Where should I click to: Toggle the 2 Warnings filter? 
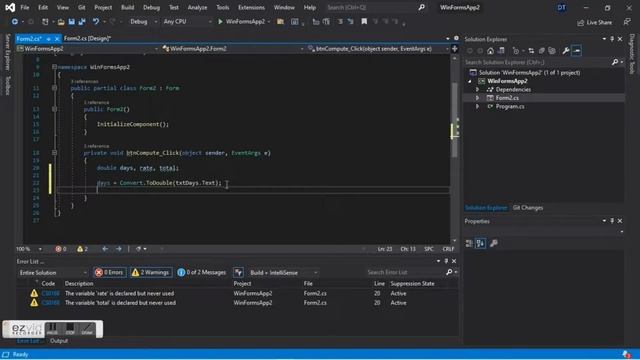pyautogui.click(x=151, y=272)
